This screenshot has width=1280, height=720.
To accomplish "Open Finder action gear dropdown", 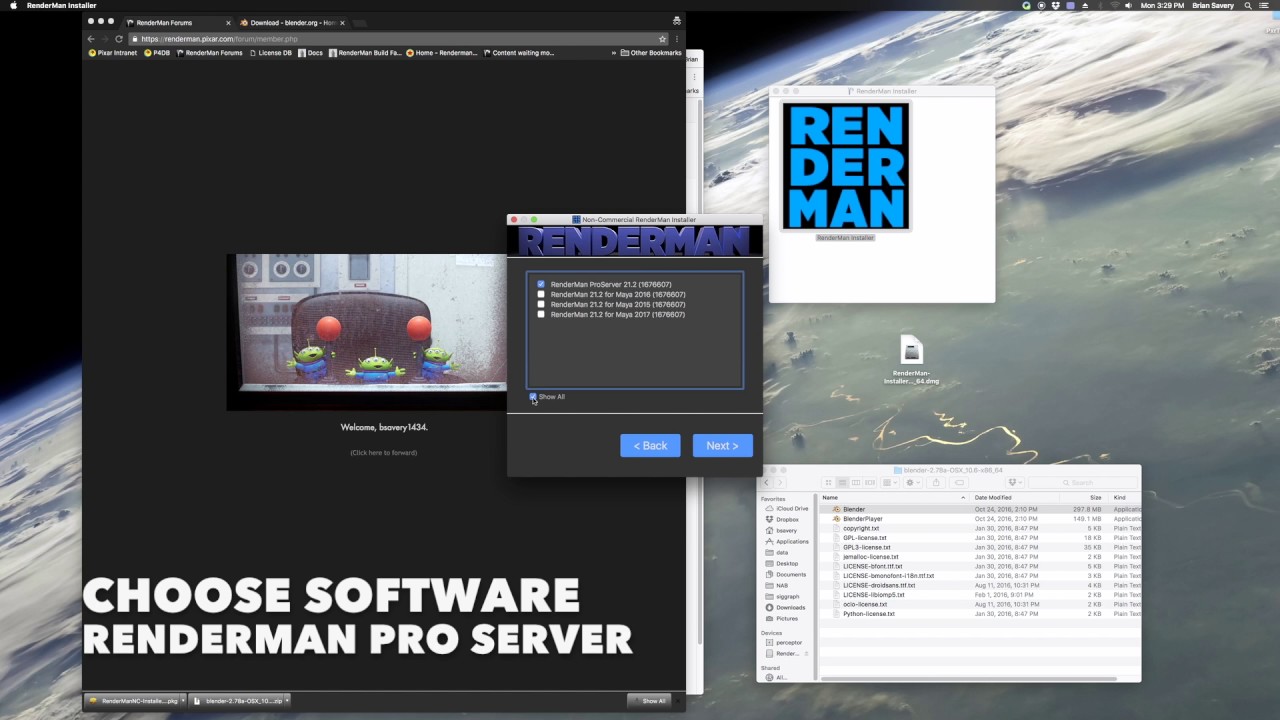I will [x=913, y=482].
